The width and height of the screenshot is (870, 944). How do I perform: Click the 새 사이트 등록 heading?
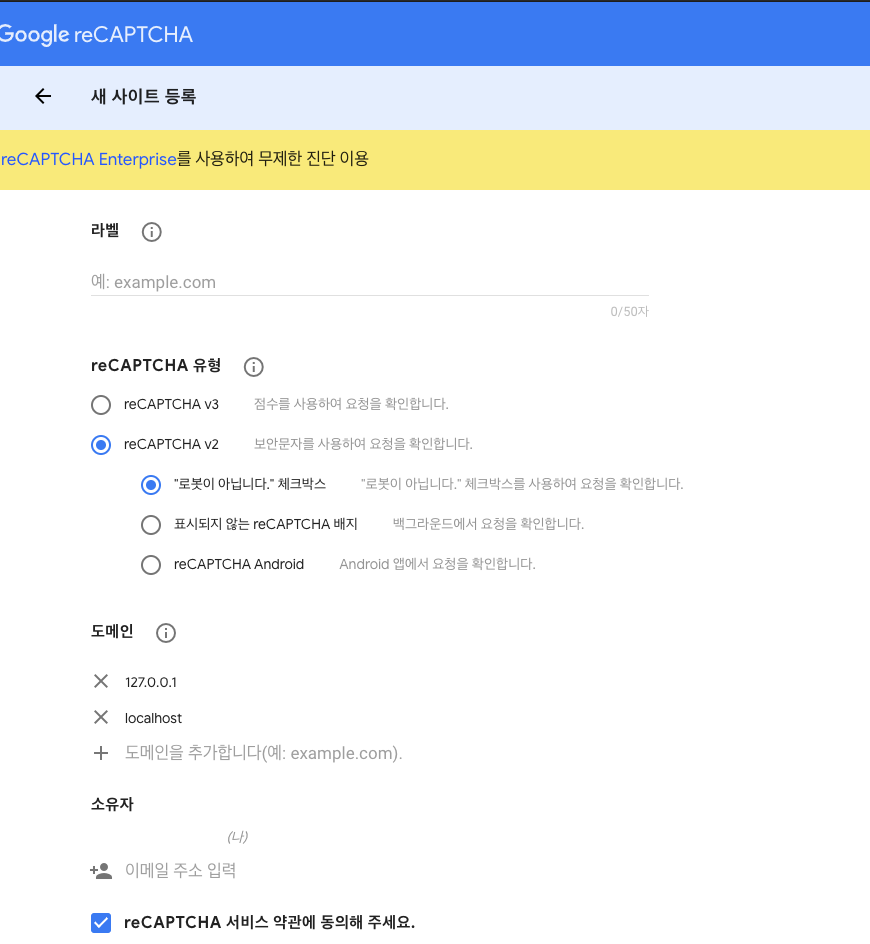point(143,96)
